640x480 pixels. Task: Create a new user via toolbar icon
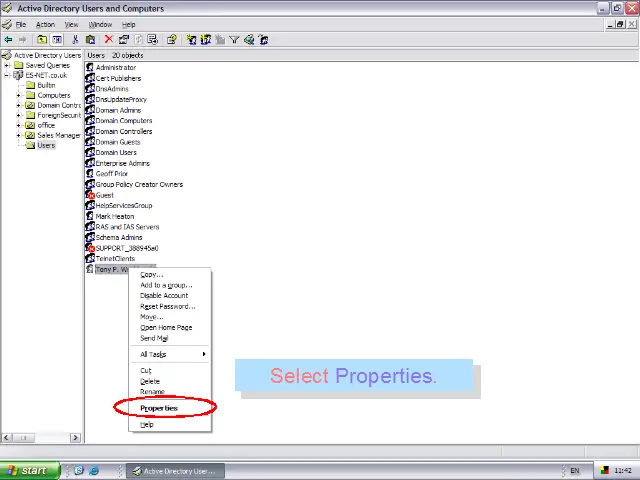click(x=191, y=40)
